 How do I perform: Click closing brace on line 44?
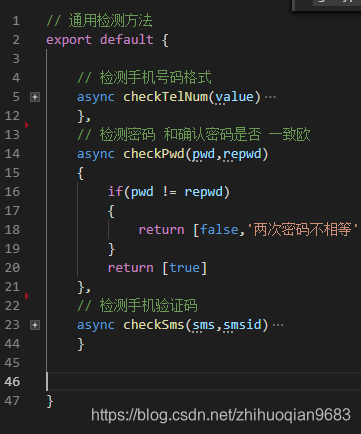click(x=81, y=344)
